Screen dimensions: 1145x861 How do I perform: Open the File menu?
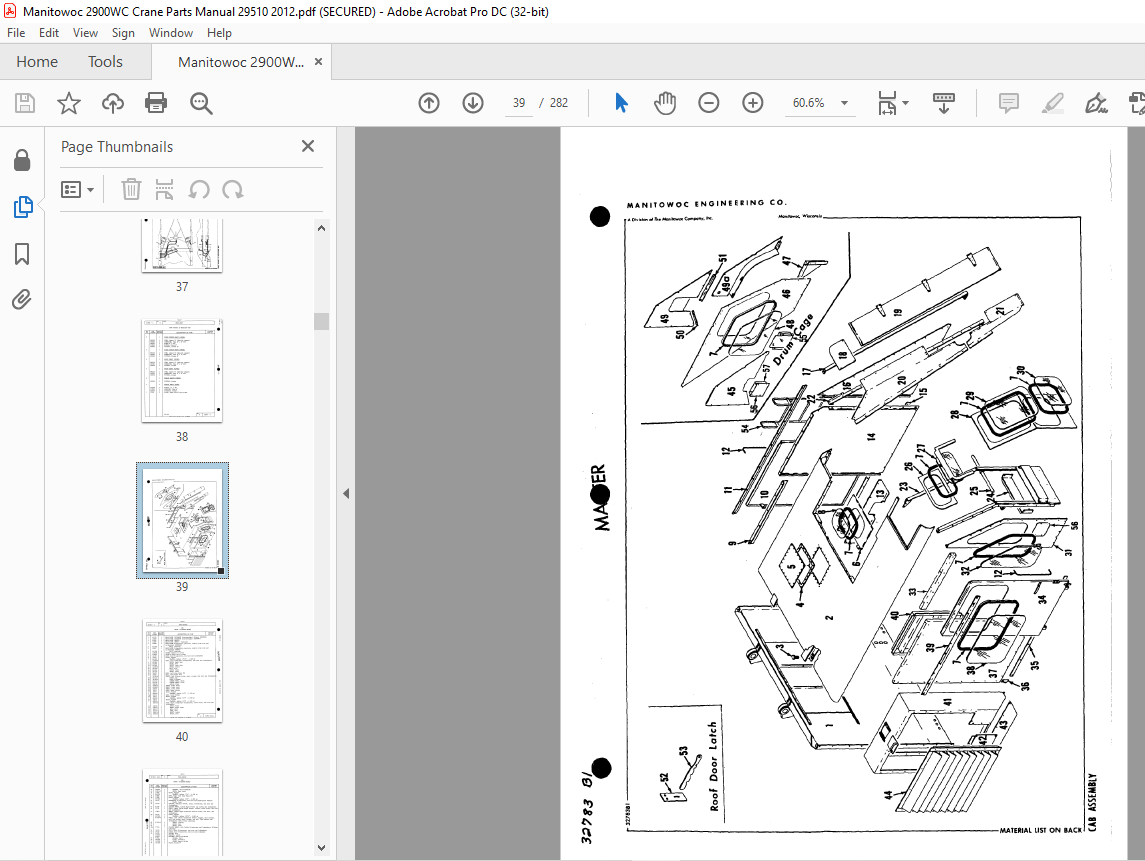(16, 33)
